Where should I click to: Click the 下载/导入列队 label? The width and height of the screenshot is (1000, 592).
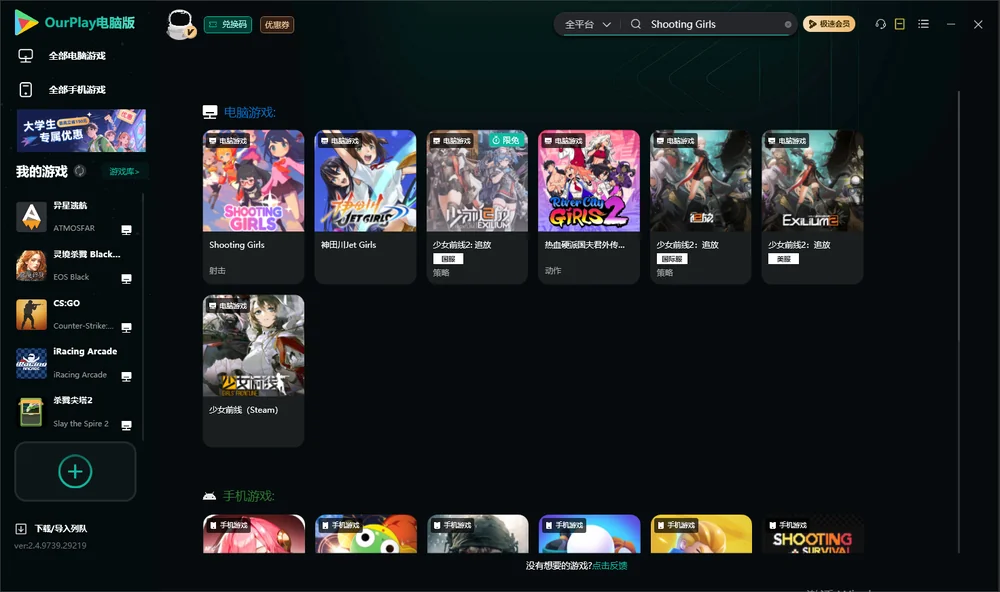click(x=61, y=529)
